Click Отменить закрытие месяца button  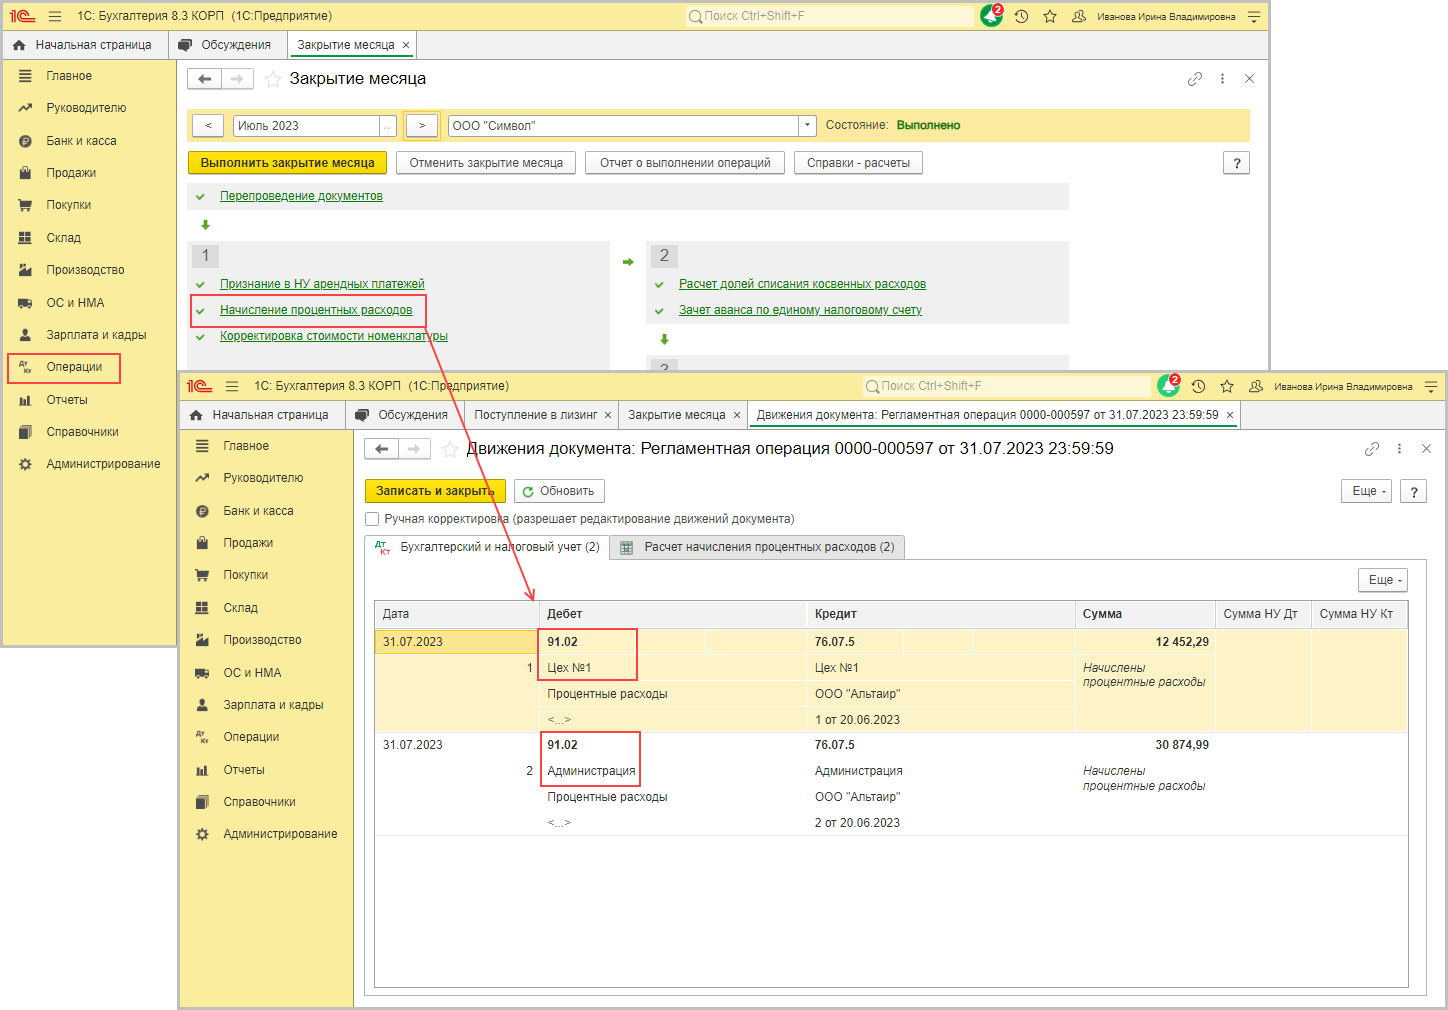pos(486,163)
